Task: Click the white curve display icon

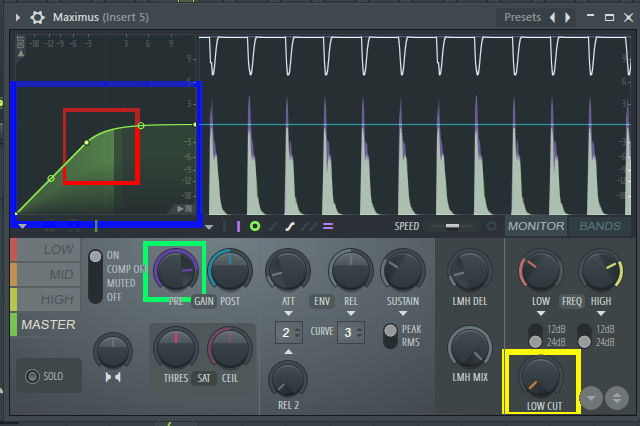Action: 290,226
